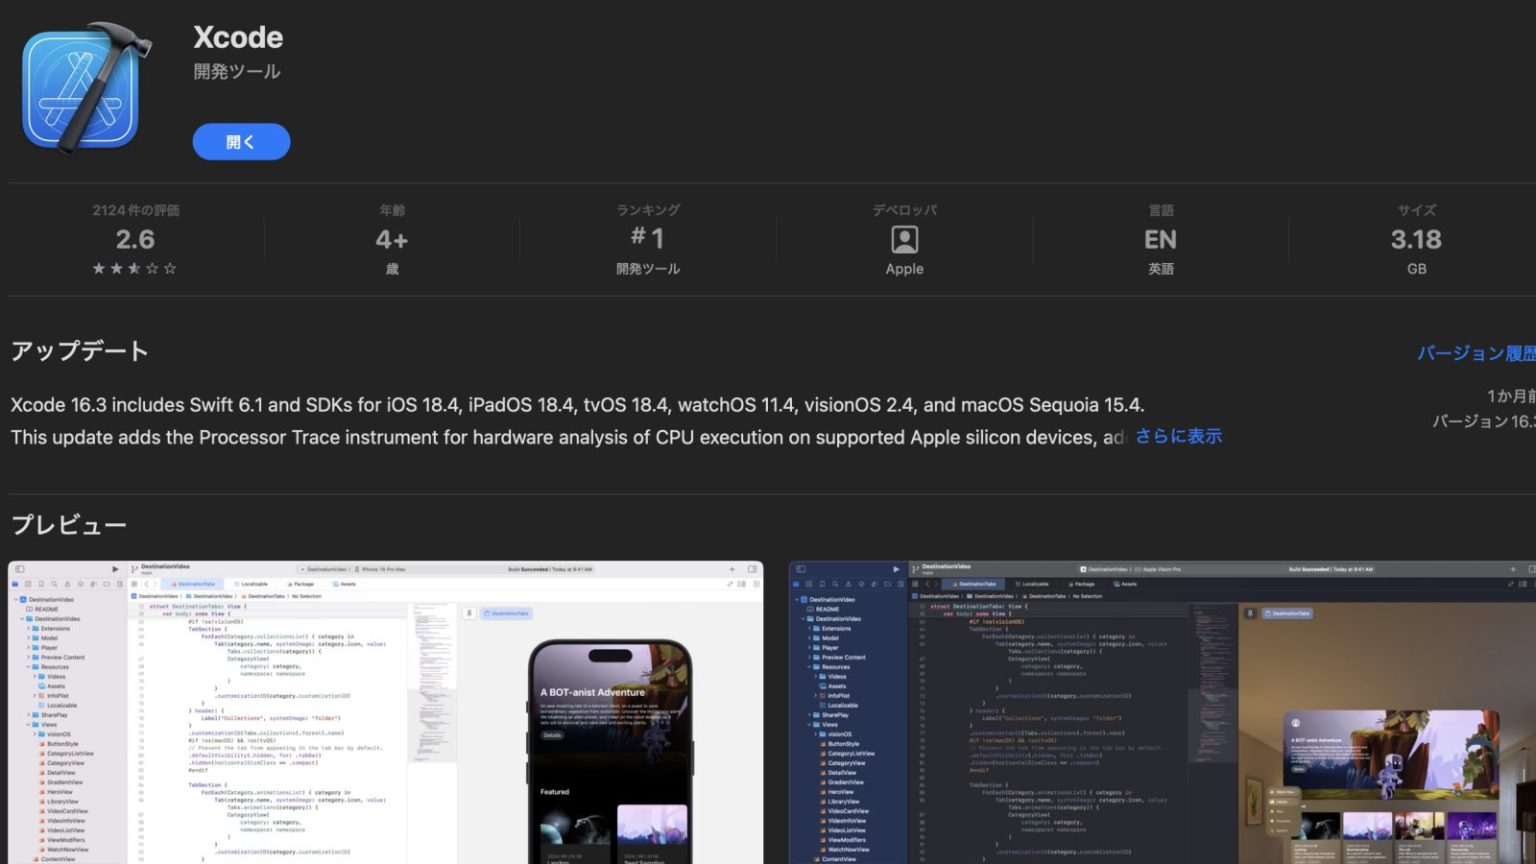Set a rating using the star control

135,268
